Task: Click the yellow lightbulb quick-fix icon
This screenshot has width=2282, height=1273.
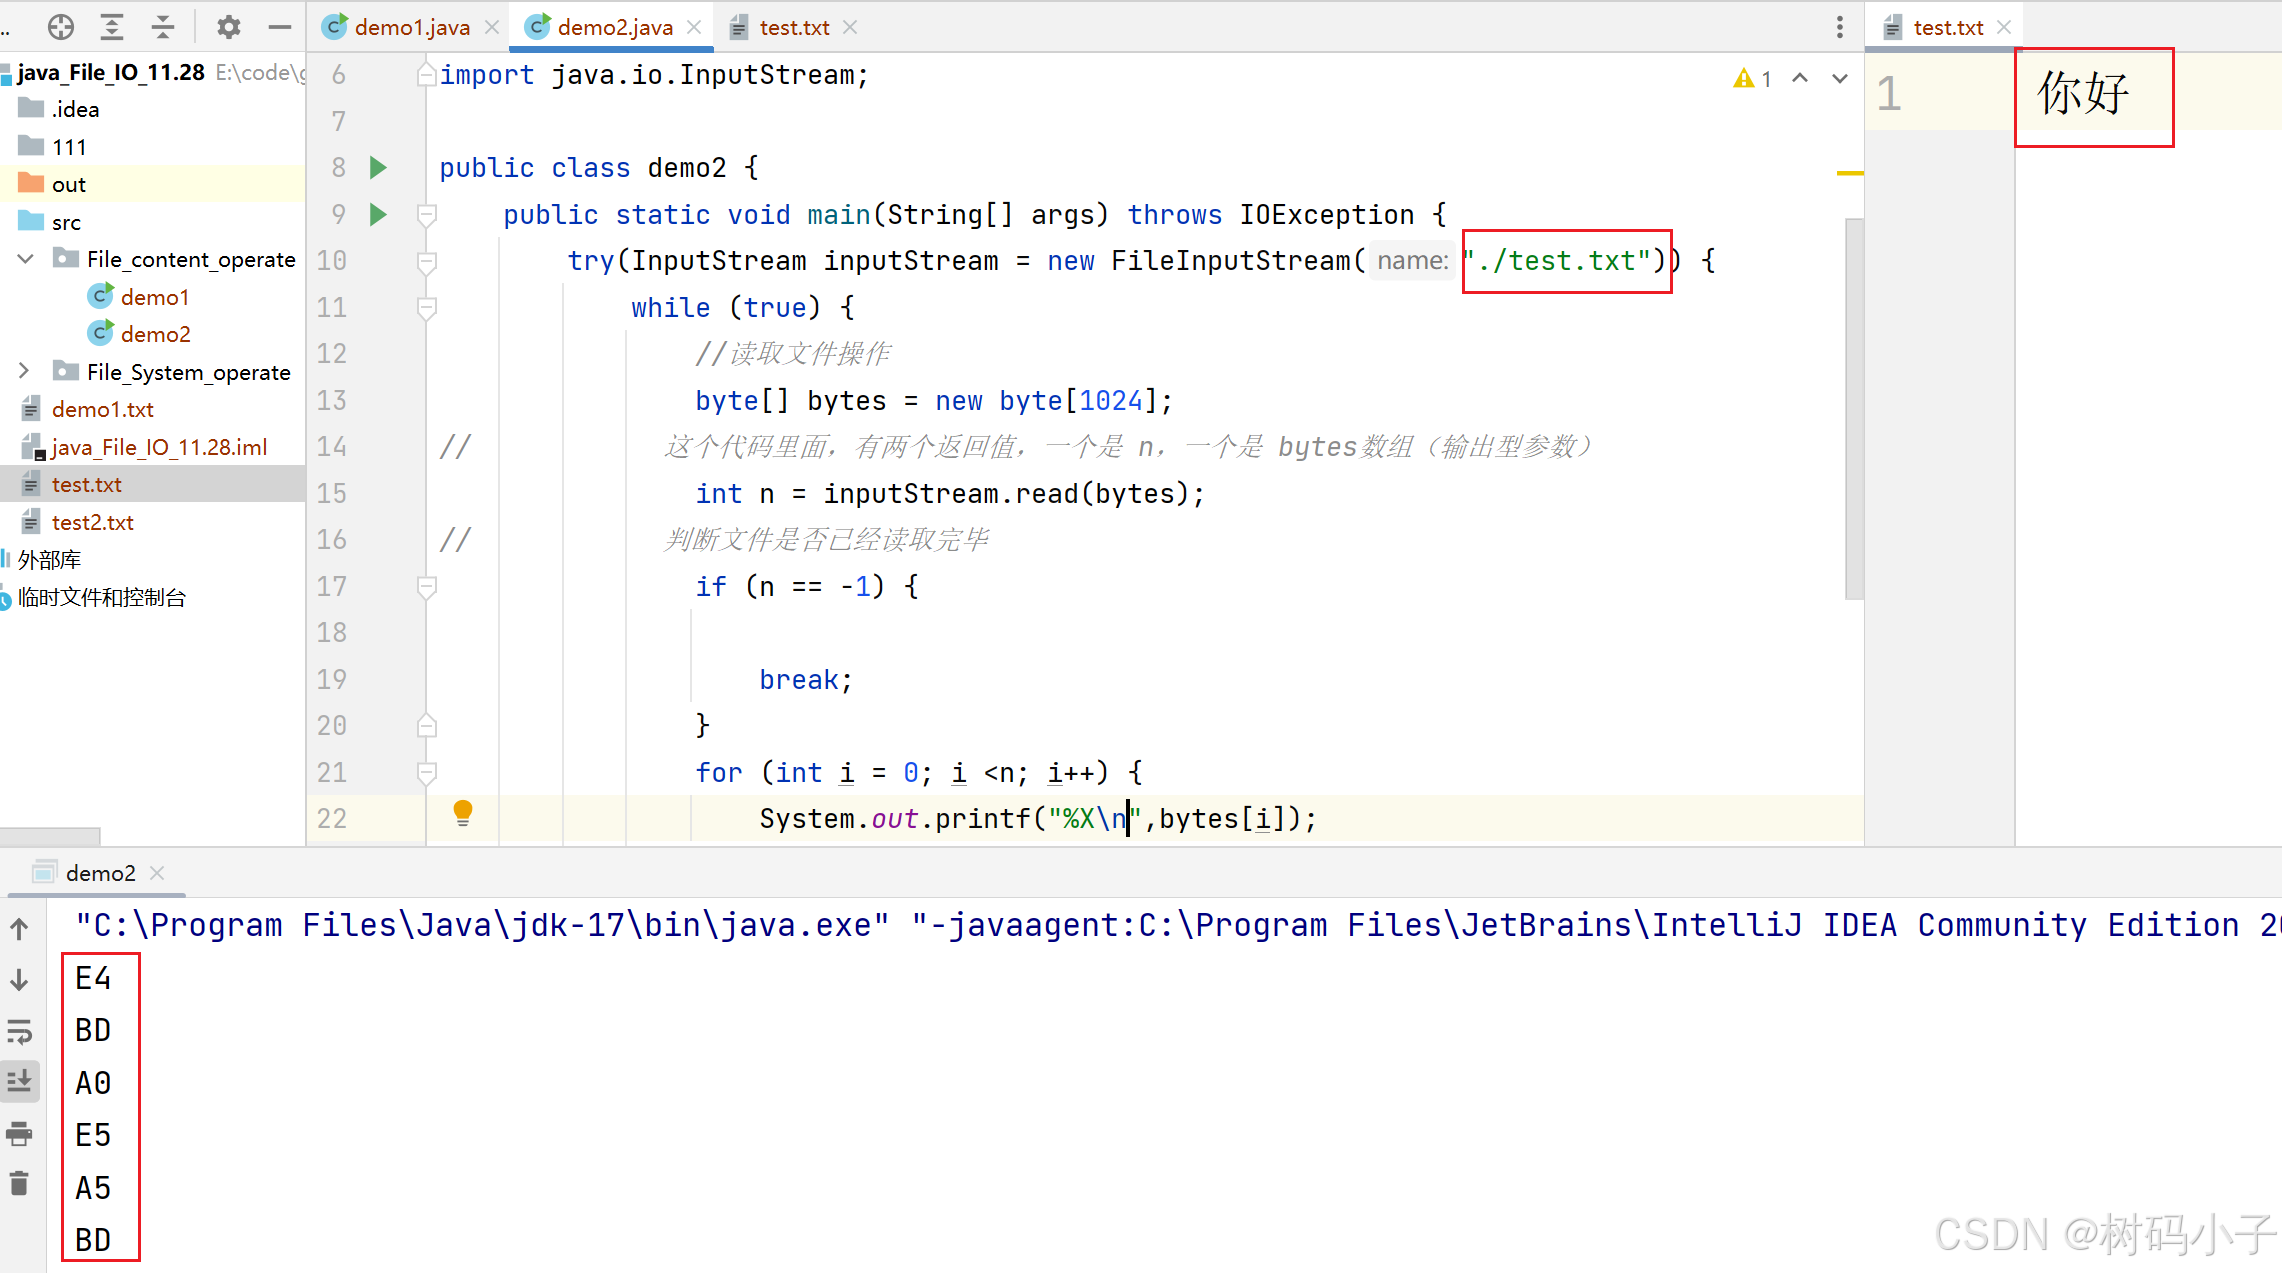Action: (x=462, y=813)
